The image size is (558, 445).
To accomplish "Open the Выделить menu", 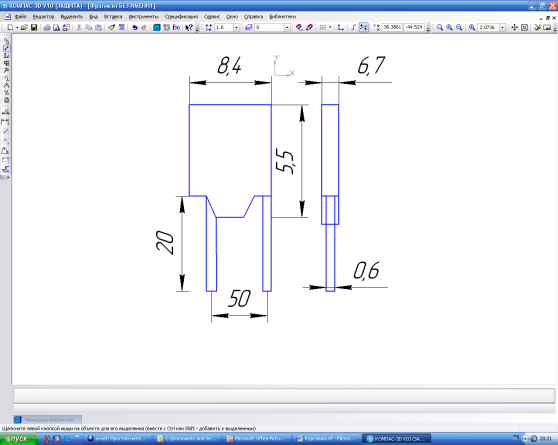I will coord(72,16).
